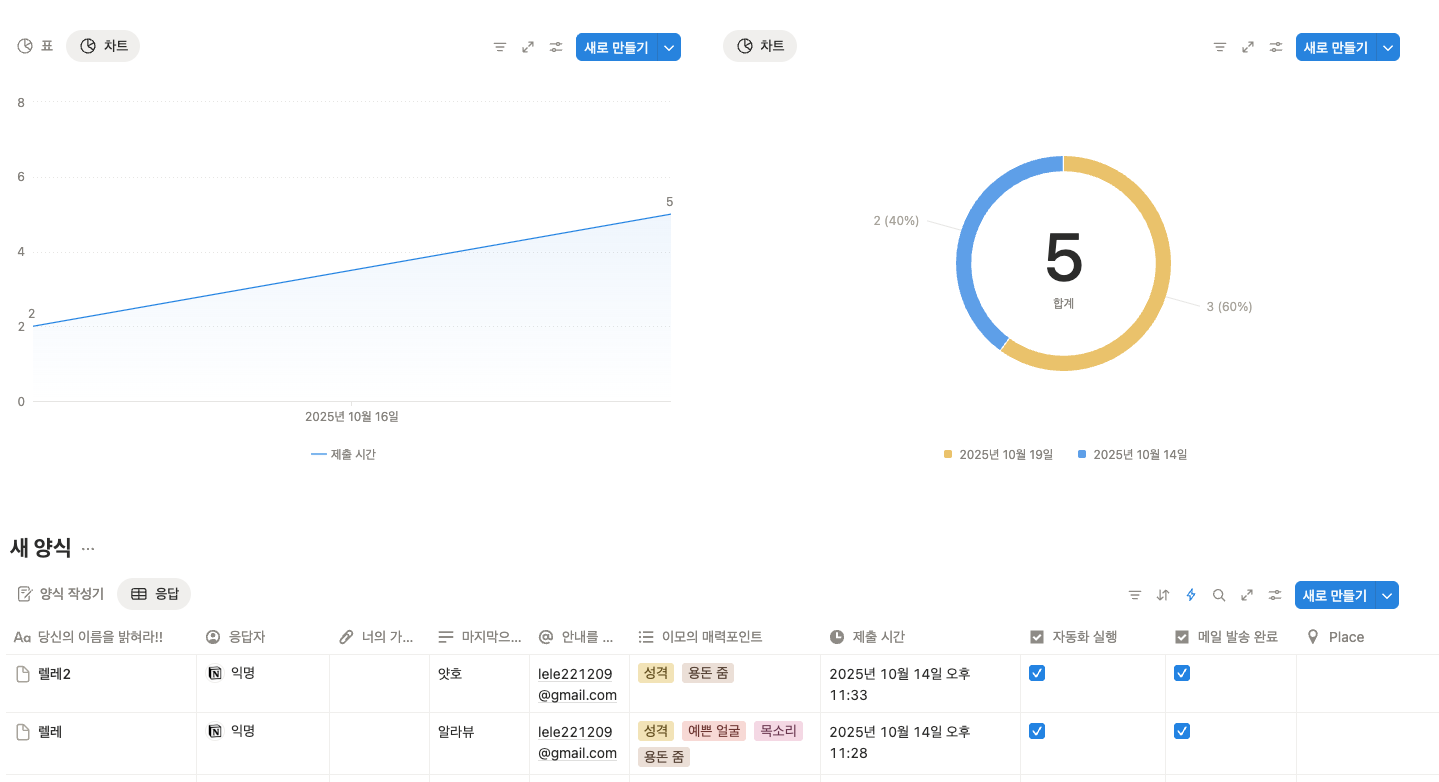Screen dimensions: 1439x782
Task: Uncheck 자동화 실행 for the 렐레 row
Action: point(1036,731)
